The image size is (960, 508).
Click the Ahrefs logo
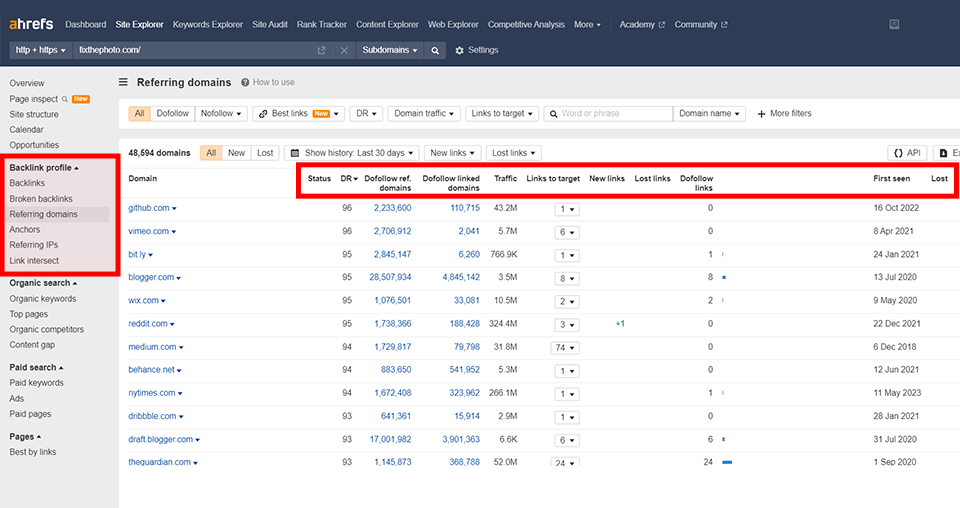point(31,24)
